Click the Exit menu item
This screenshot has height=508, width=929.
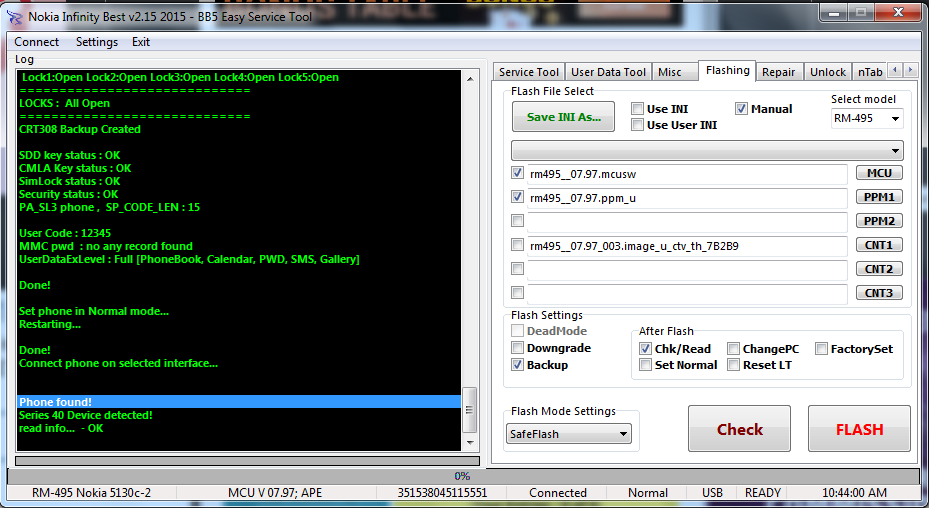coord(141,42)
